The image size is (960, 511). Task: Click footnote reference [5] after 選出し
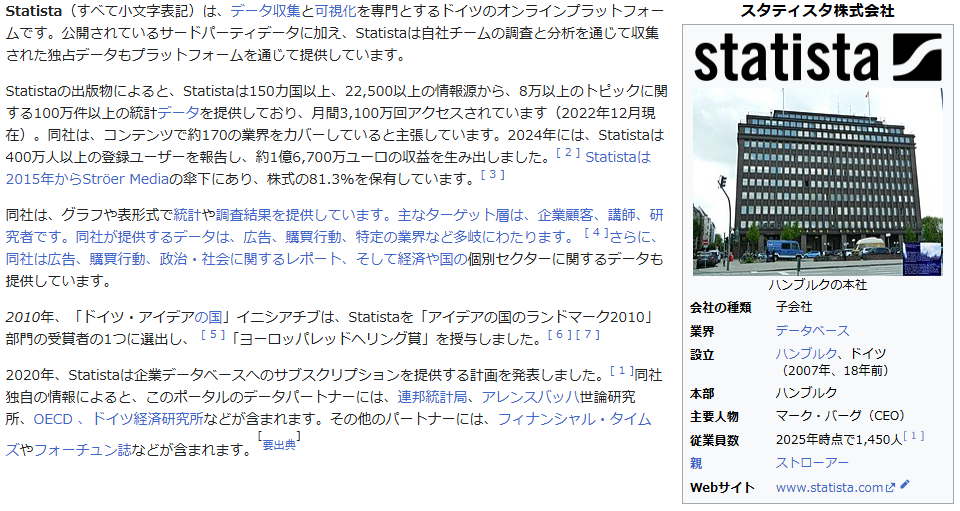(x=213, y=335)
